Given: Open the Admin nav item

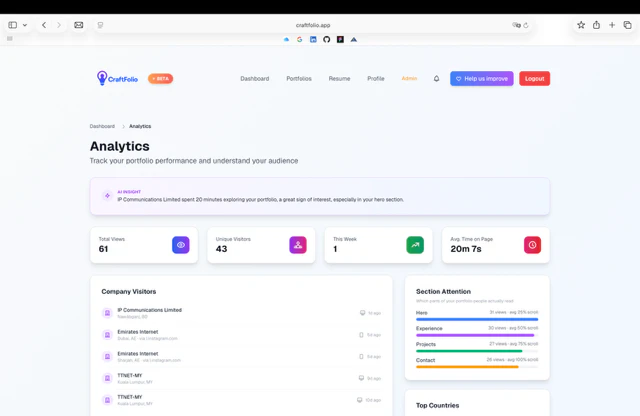Looking at the screenshot, I should coord(409,78).
